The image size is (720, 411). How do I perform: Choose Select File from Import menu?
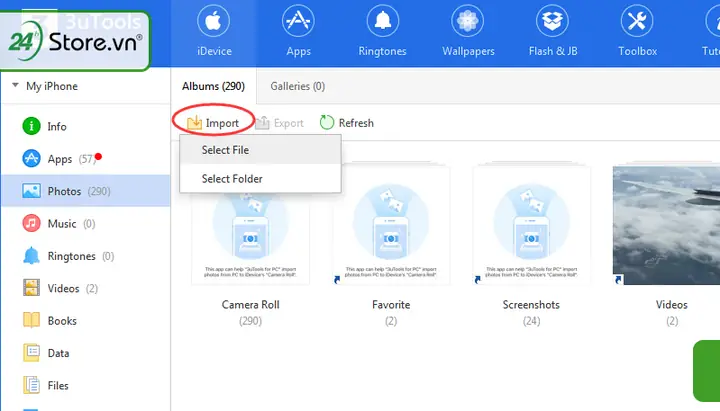coord(260,150)
